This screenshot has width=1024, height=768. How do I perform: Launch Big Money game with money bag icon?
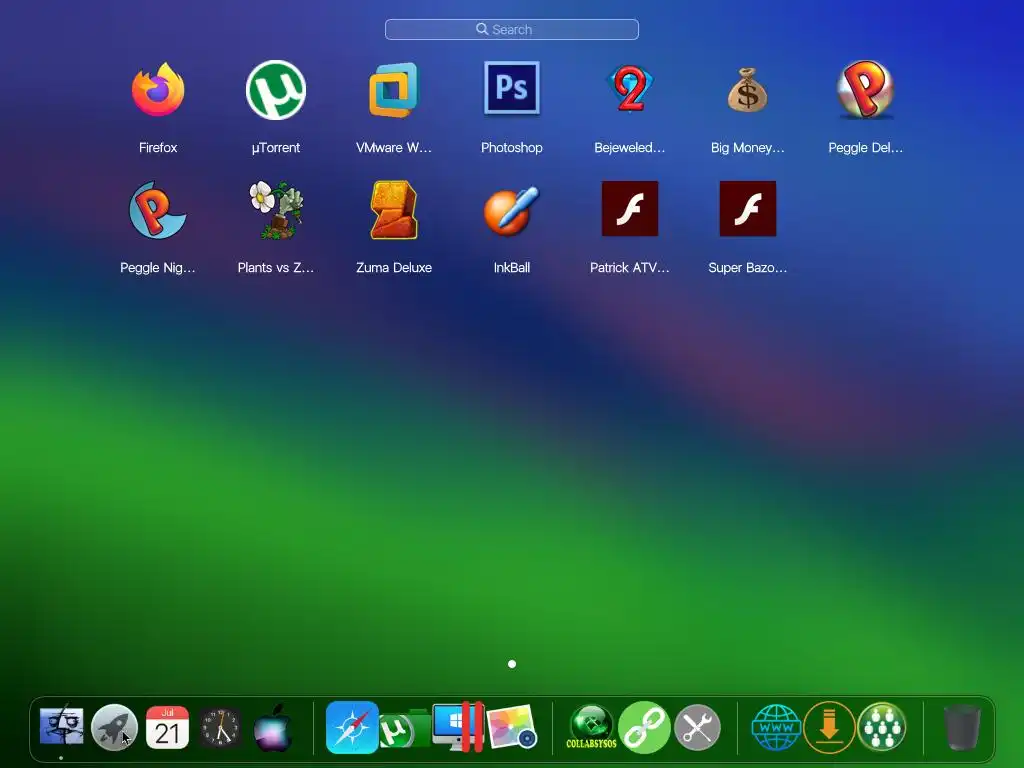tap(748, 89)
